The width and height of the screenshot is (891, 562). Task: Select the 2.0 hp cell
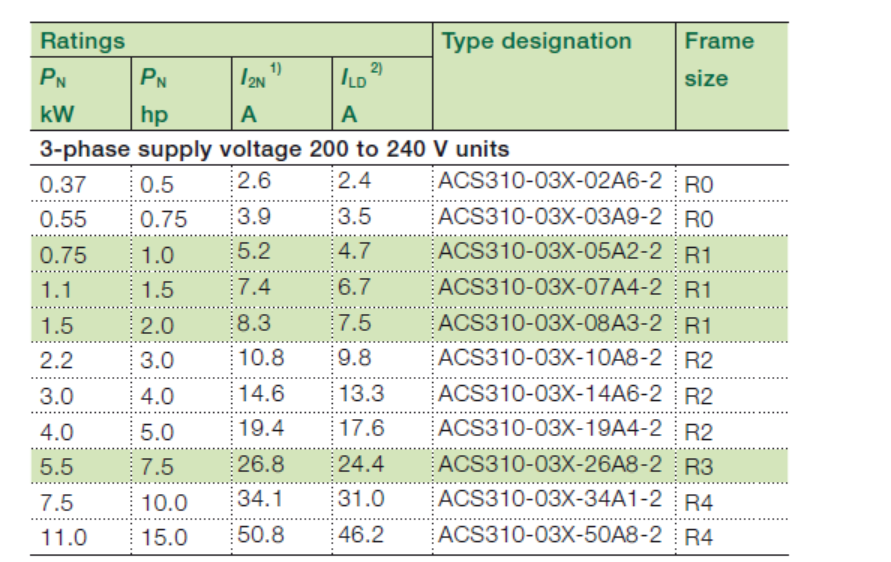tap(157, 326)
